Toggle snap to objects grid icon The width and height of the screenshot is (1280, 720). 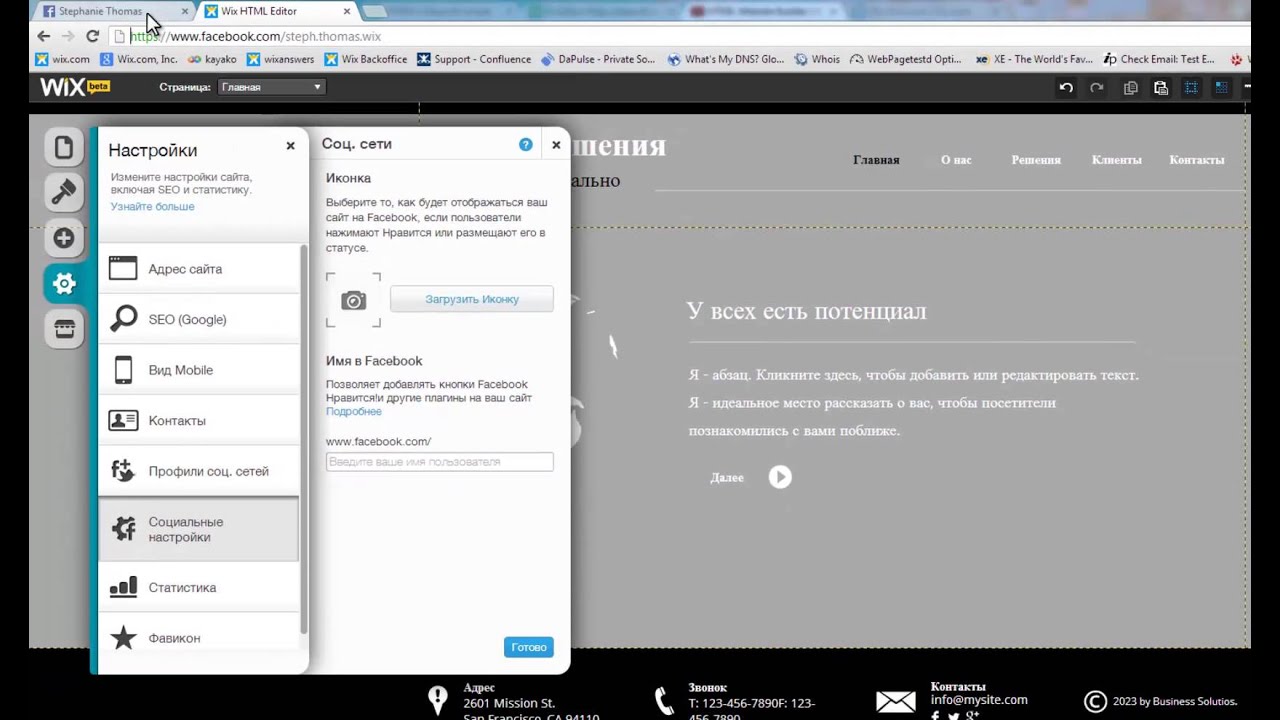point(1221,88)
